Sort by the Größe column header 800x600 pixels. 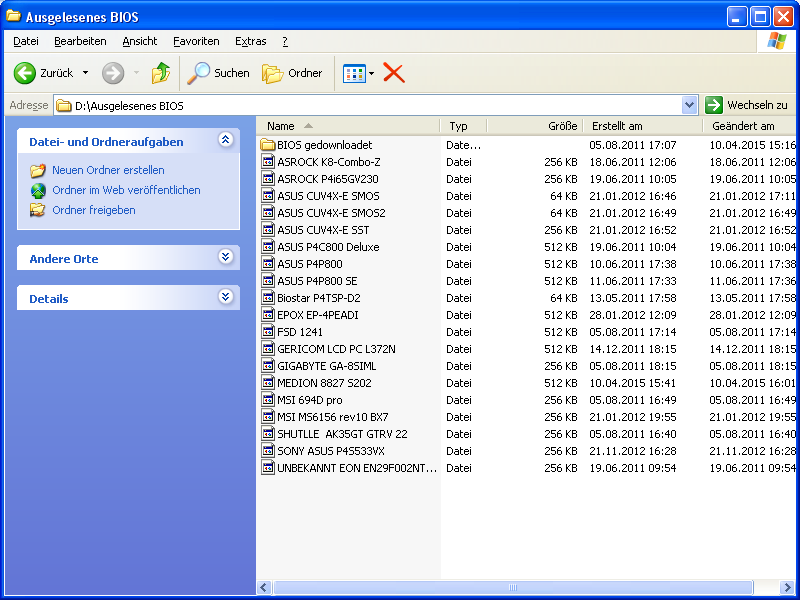point(535,126)
